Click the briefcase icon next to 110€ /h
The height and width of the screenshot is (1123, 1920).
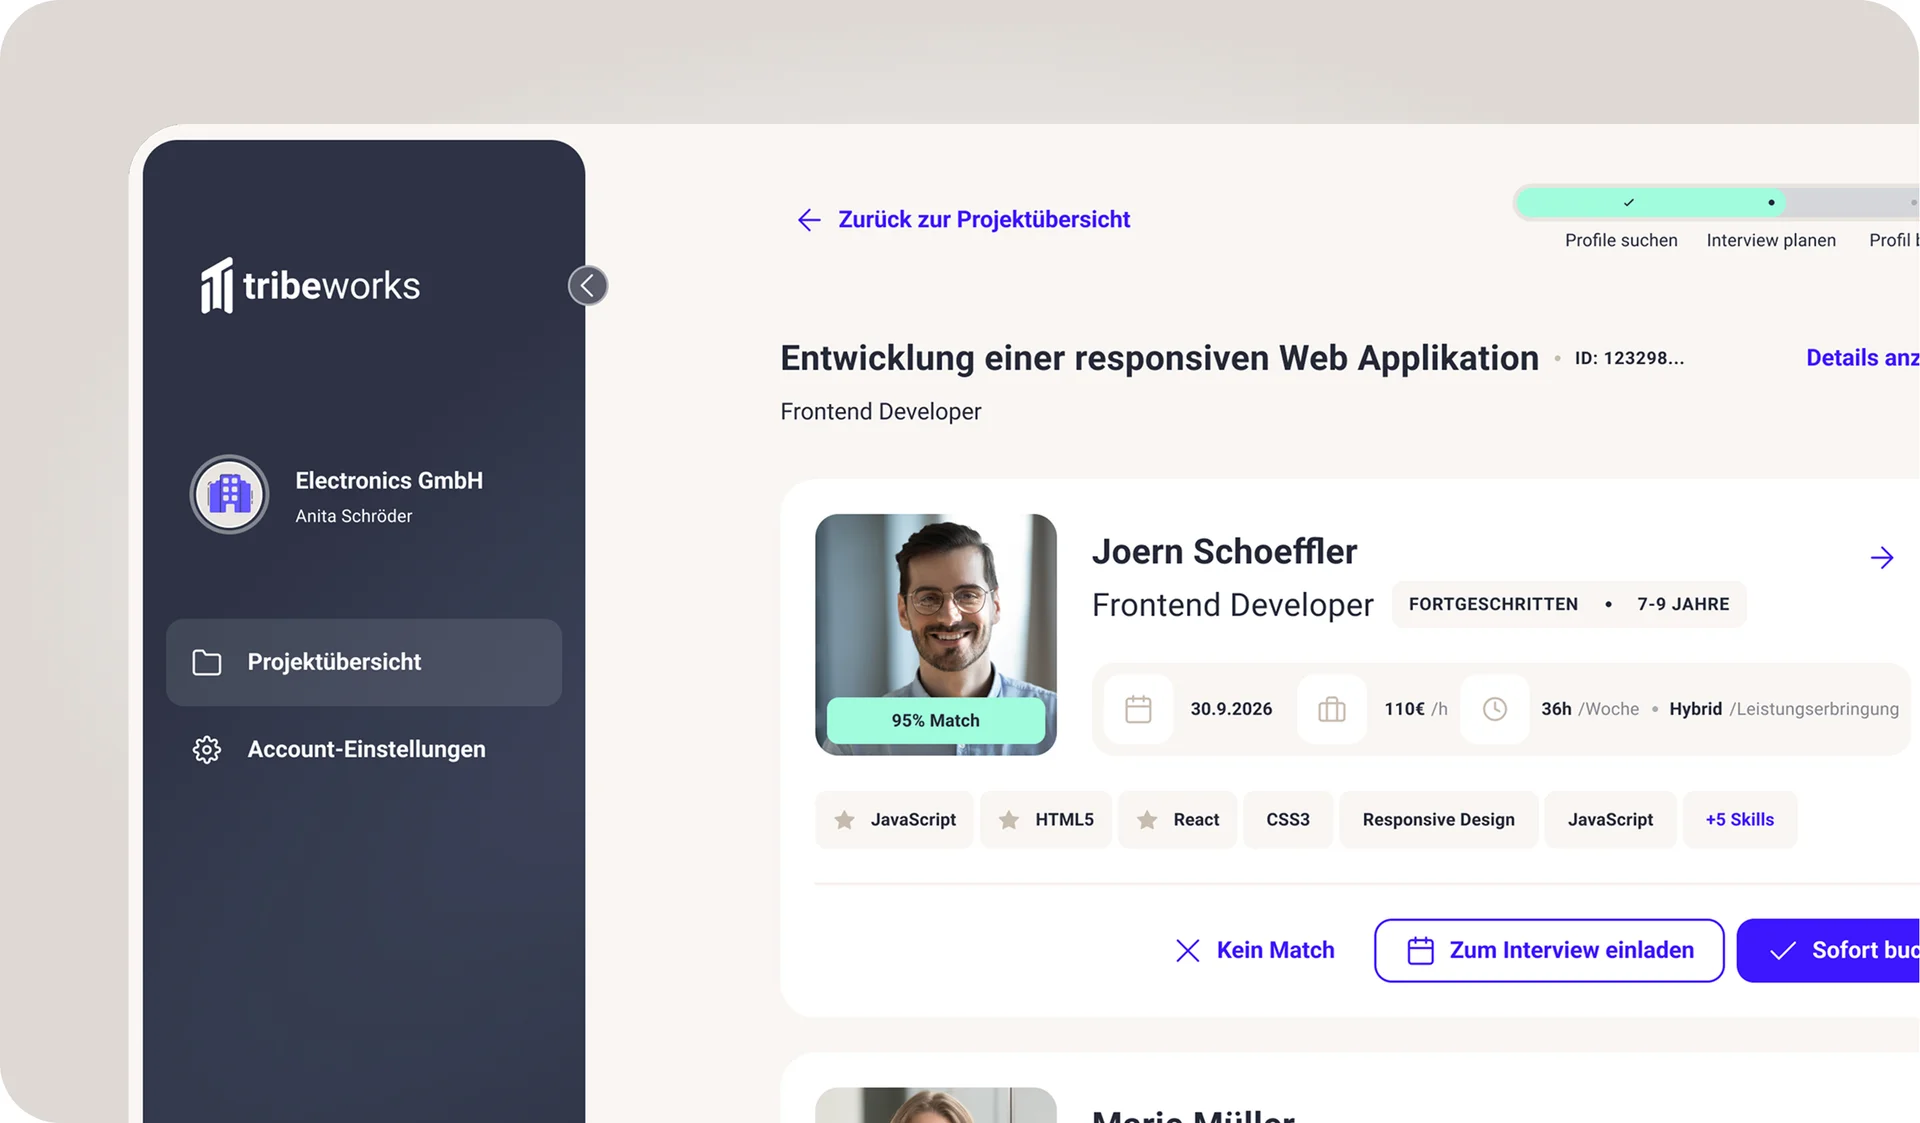pyautogui.click(x=1332, y=709)
